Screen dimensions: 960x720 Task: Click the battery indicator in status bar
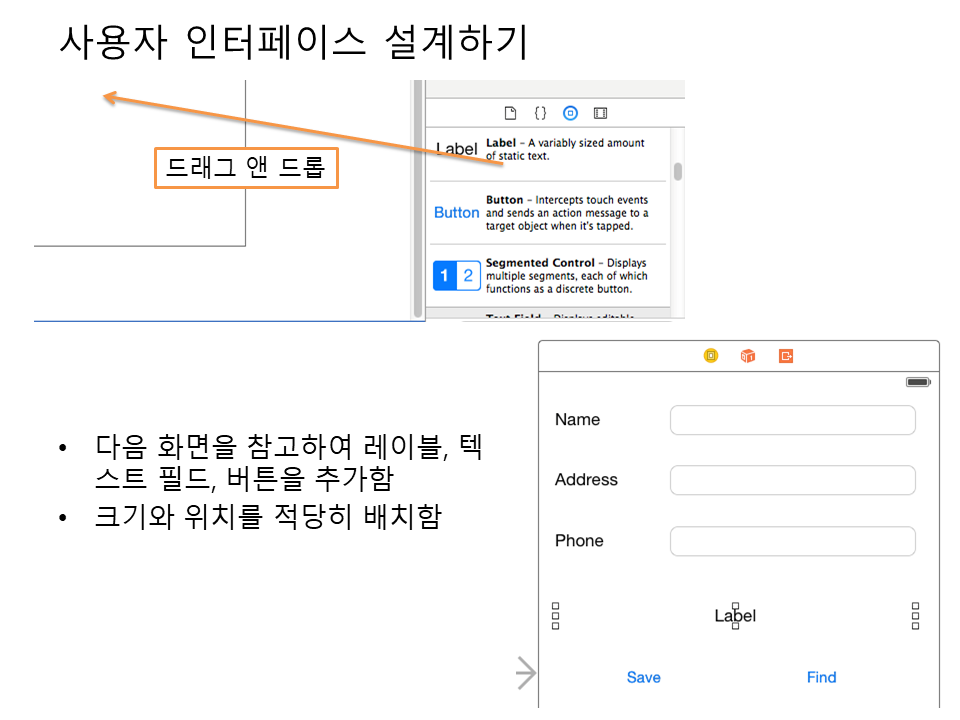pyautogui.click(x=917, y=382)
